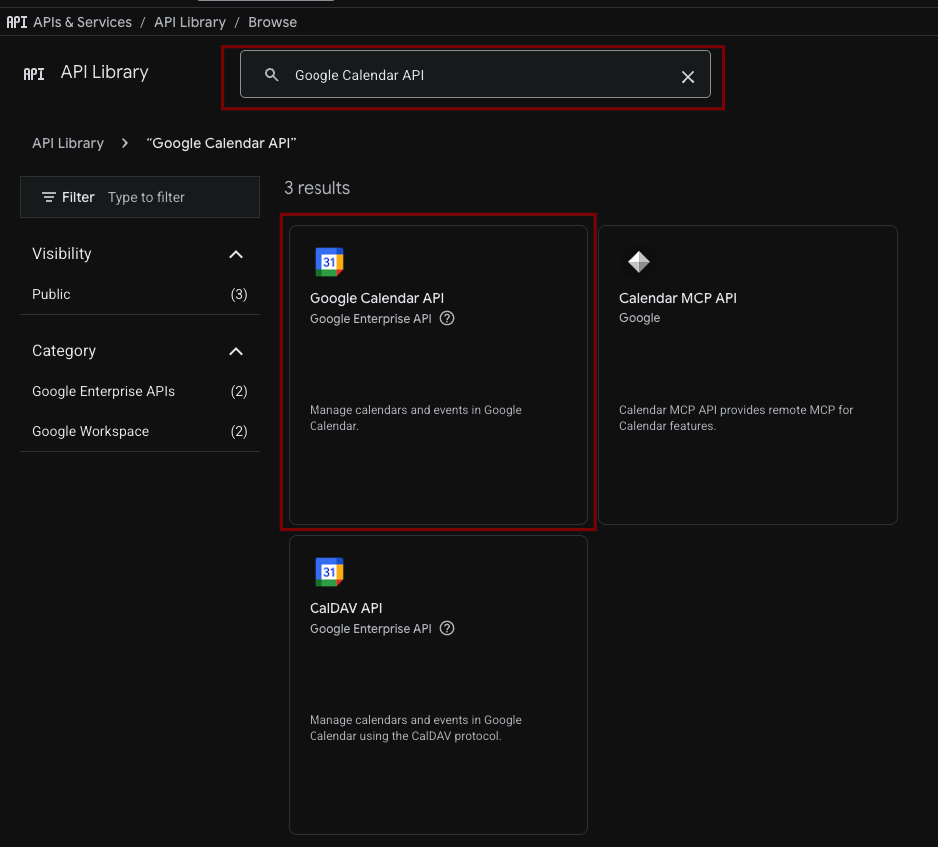Click the (2) count beside Google Enterprise APIs
This screenshot has height=847, width=938.
click(239, 391)
